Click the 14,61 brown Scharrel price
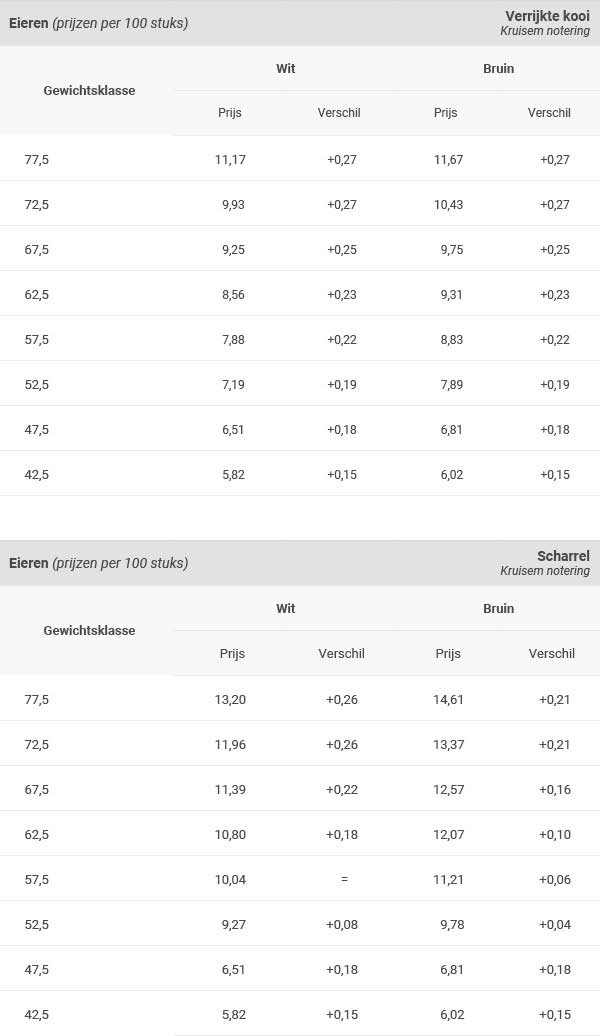Image resolution: width=600 pixels, height=1036 pixels. point(448,699)
